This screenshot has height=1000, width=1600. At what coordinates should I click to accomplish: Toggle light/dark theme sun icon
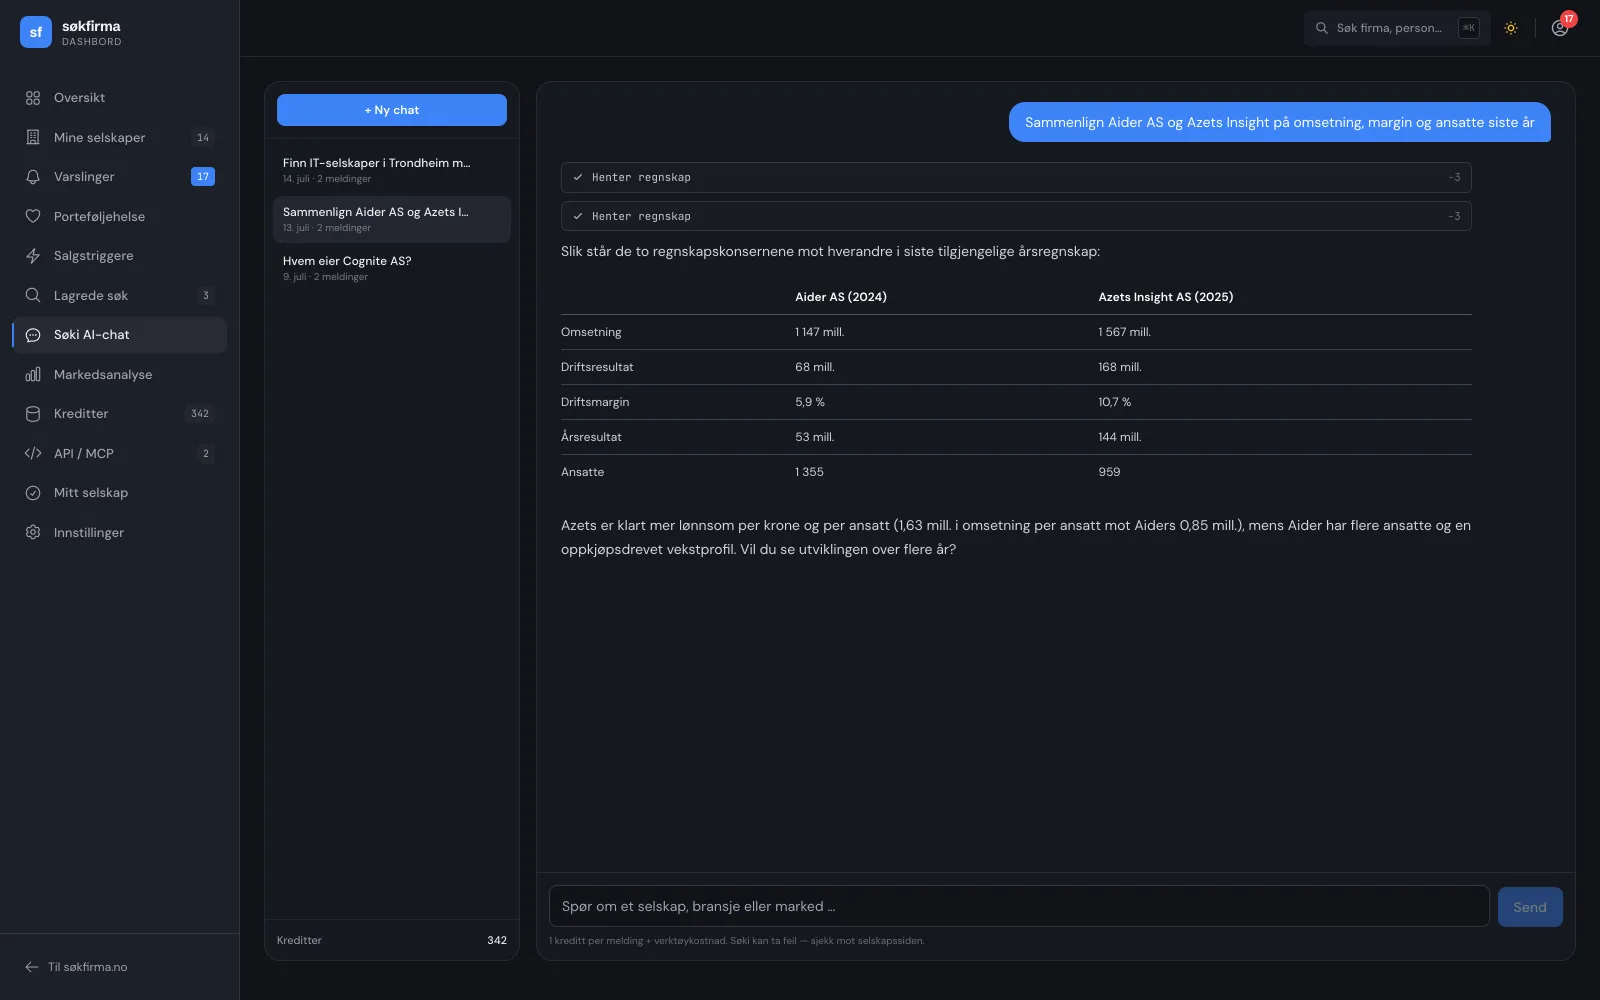(x=1511, y=28)
